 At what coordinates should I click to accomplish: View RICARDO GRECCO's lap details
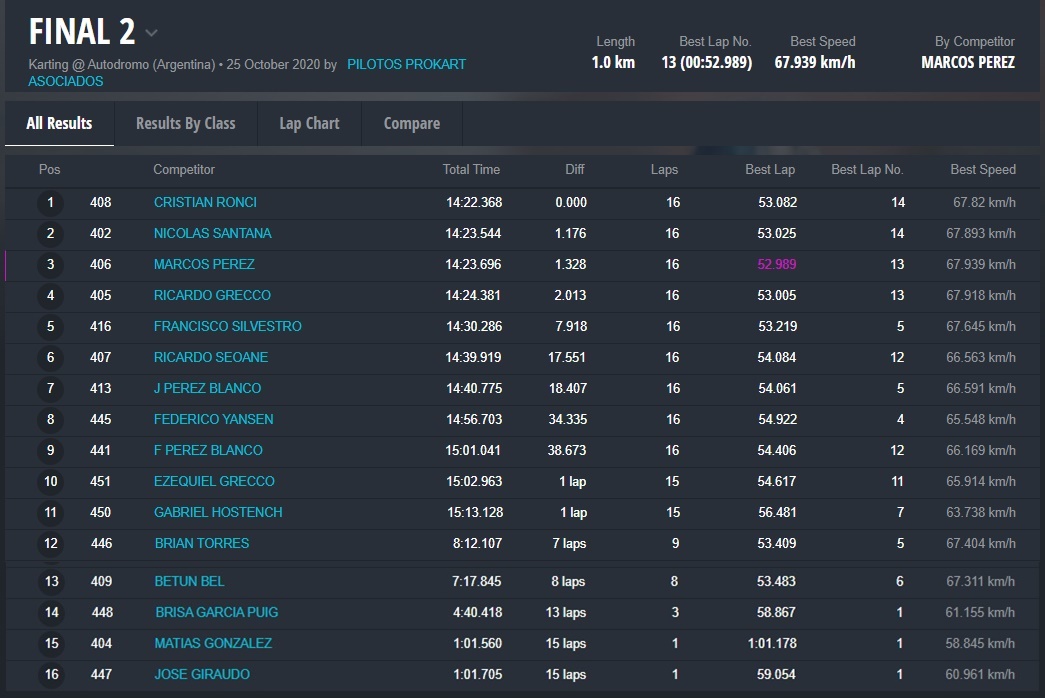212,295
